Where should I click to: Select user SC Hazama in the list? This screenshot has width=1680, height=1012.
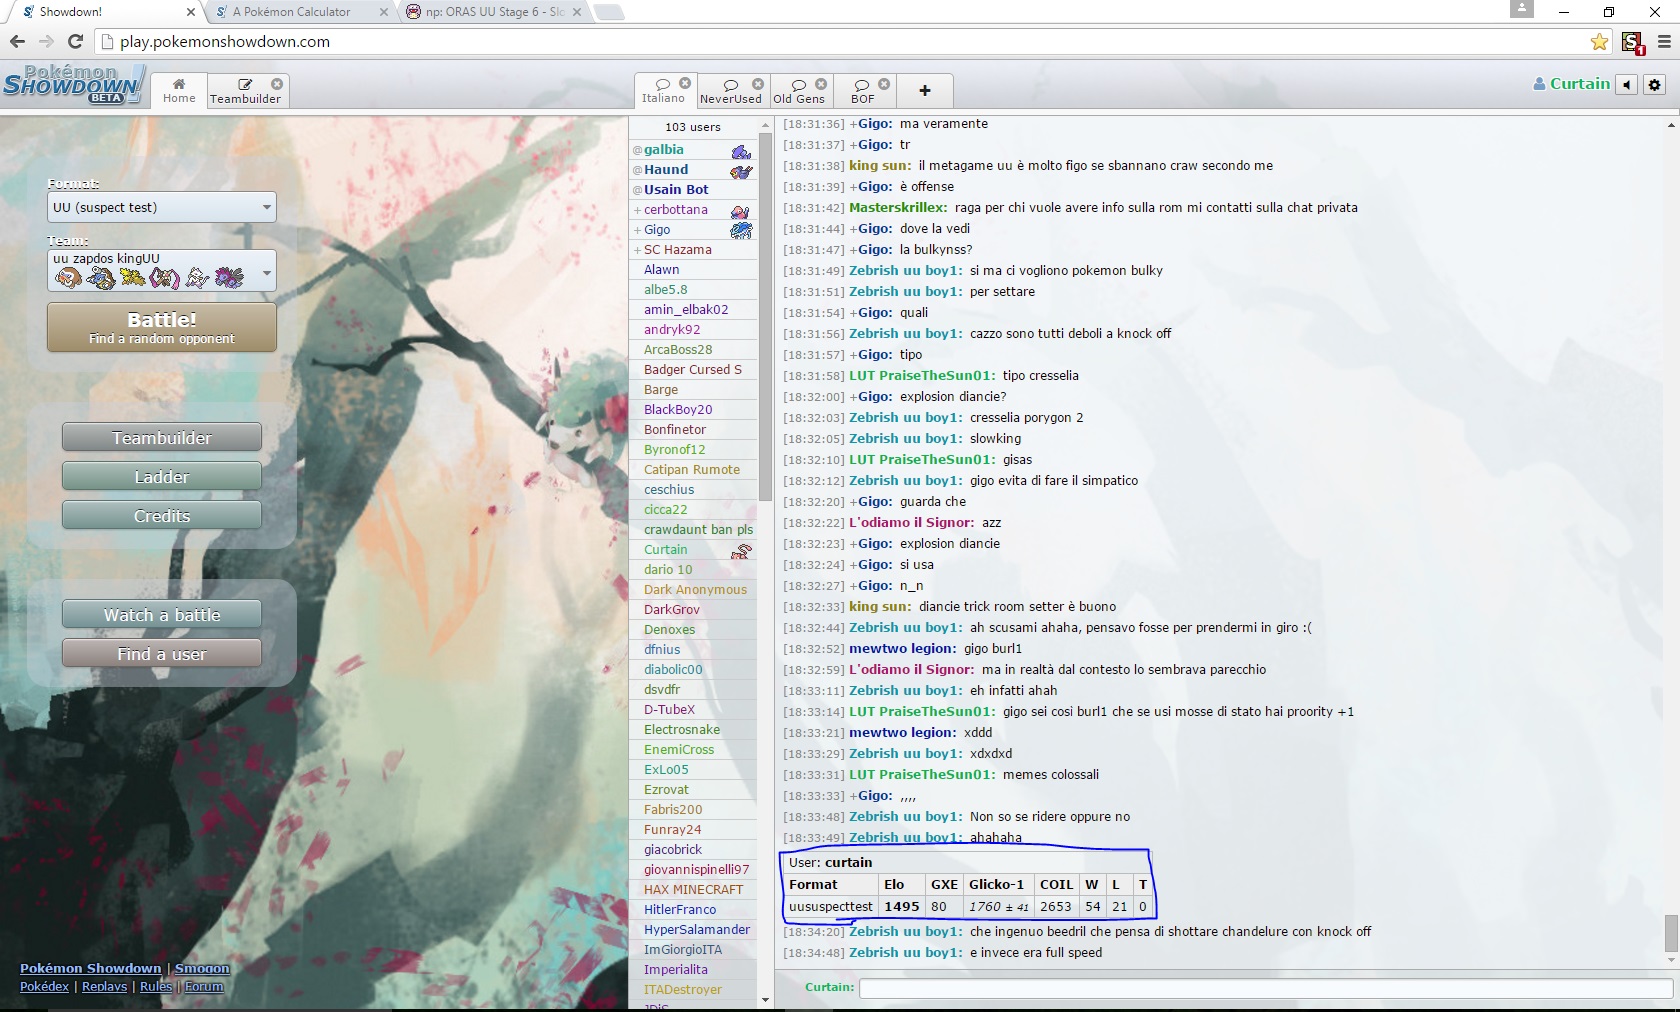[693, 250]
